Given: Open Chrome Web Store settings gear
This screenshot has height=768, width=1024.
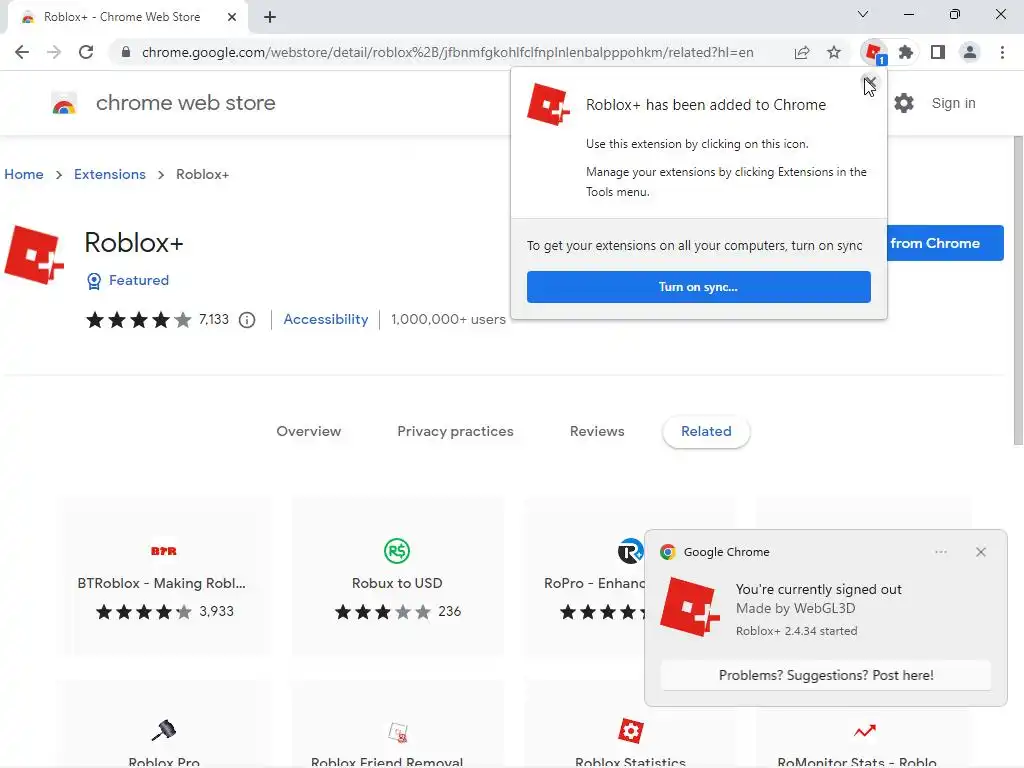Looking at the screenshot, I should point(904,103).
